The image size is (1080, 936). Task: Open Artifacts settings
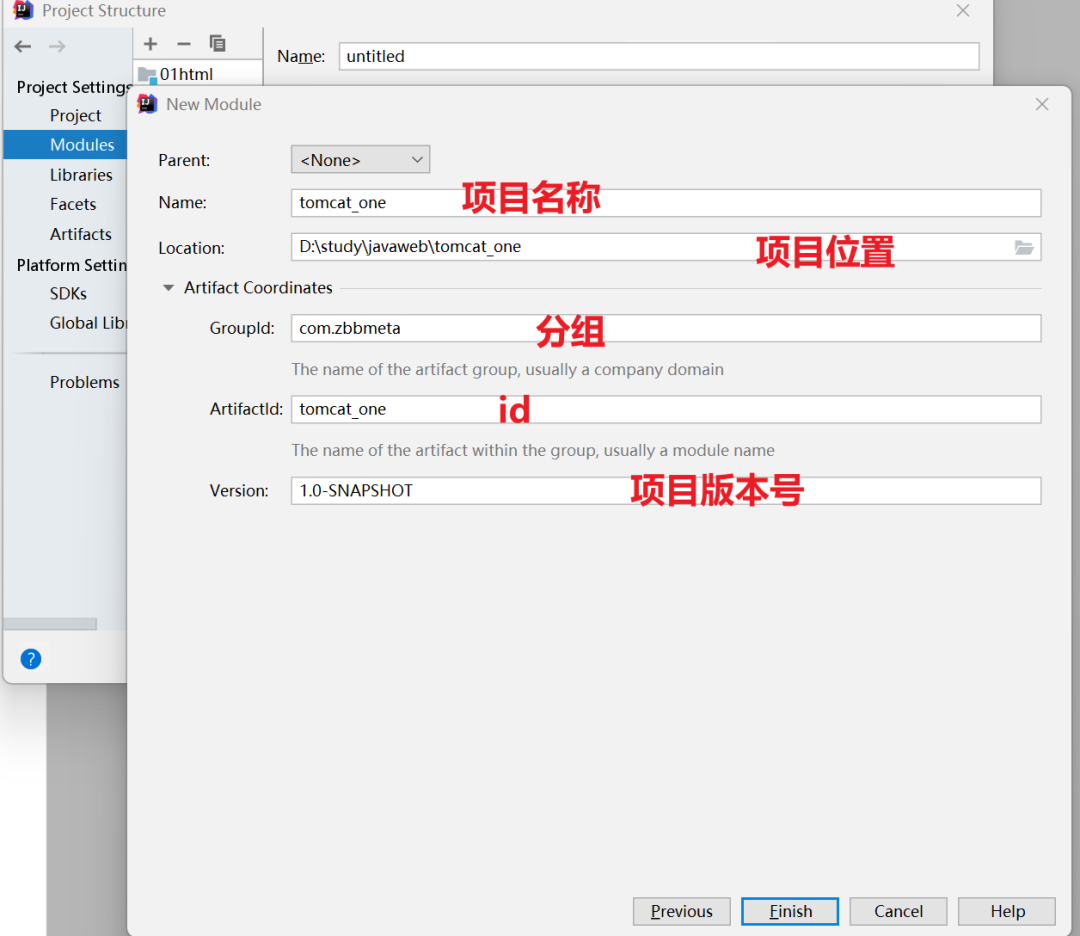point(81,234)
